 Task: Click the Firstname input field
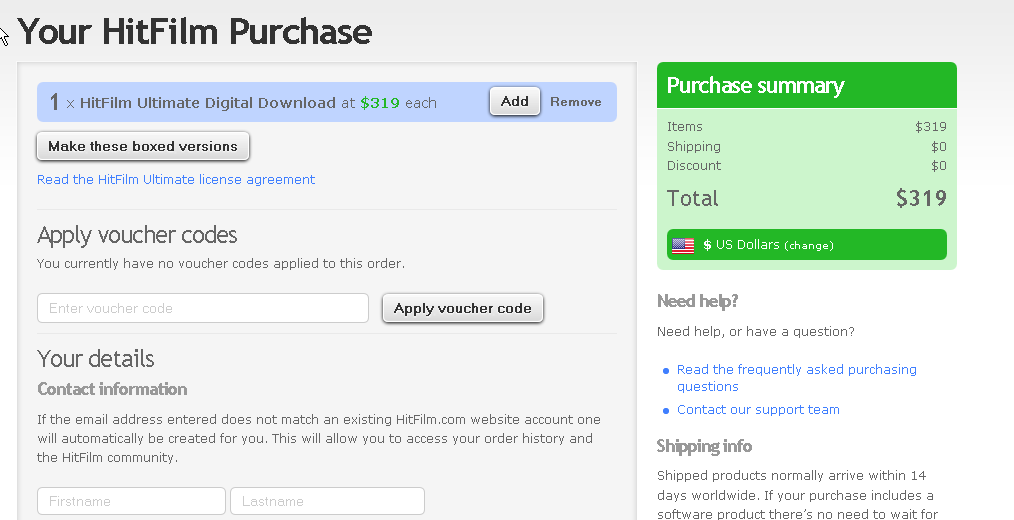[x=131, y=501]
